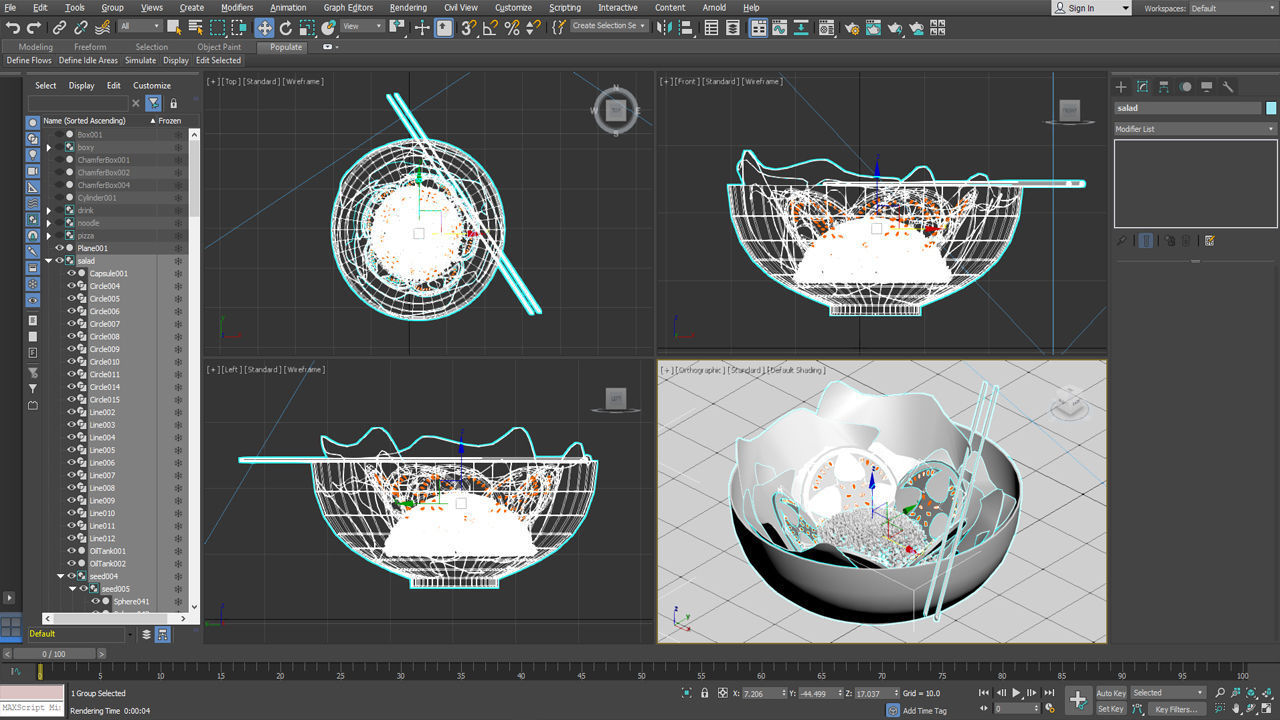
Task: Toggle the Window/Crossing selection icon
Action: point(239,28)
